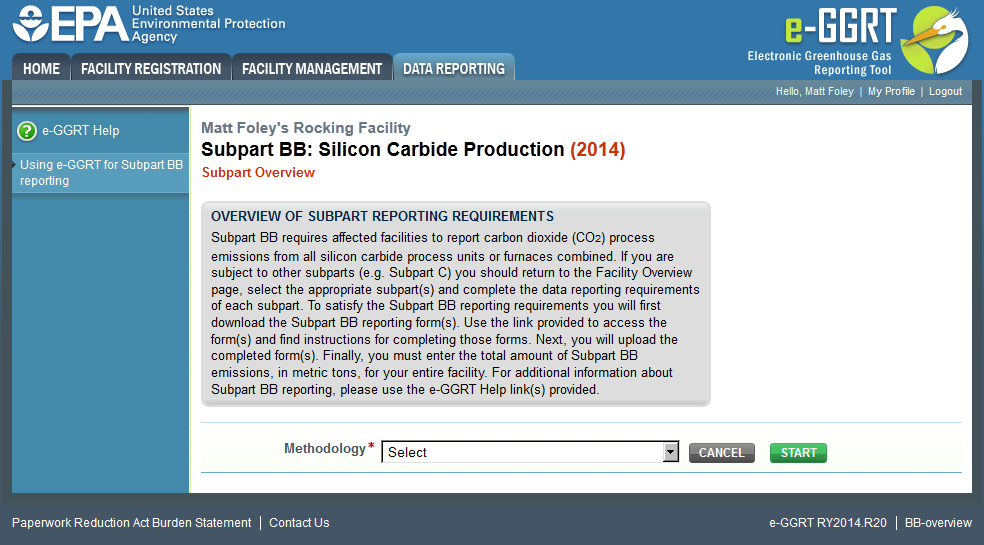Open the My Profile link

(891, 92)
